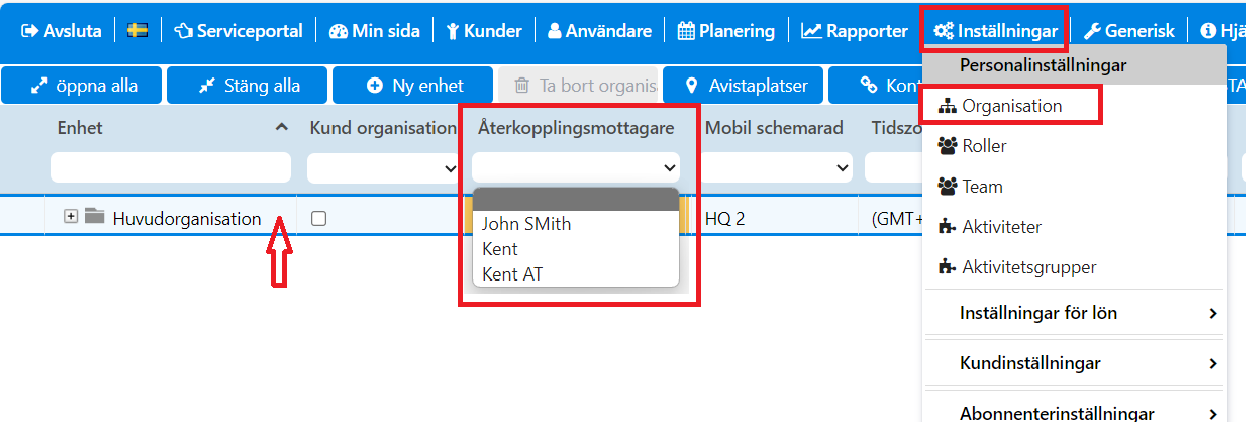
Task: Open the Inställningar menu
Action: coord(995,31)
